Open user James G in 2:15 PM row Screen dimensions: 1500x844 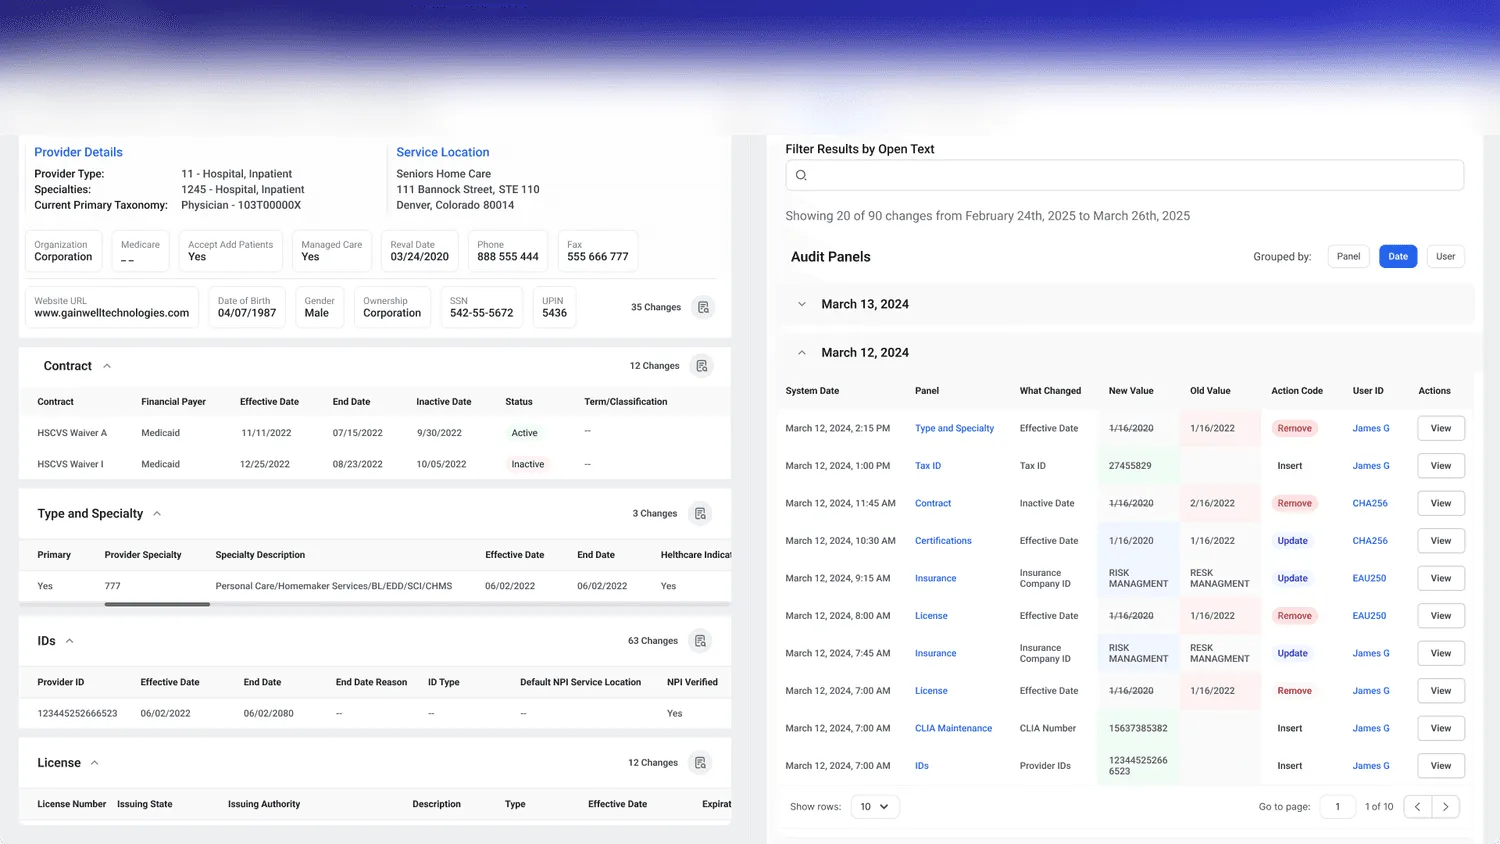1371,428
